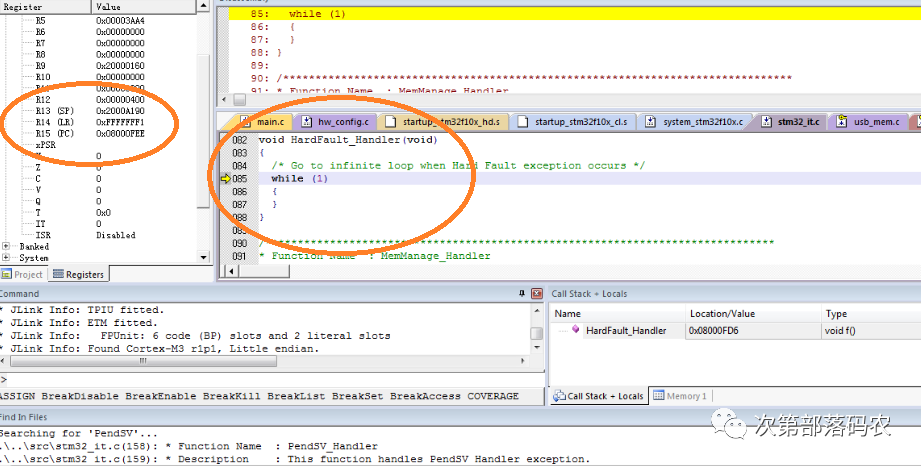Click the source editor left scroll arrow
This screenshot has width=921, height=466.
(x=231, y=271)
